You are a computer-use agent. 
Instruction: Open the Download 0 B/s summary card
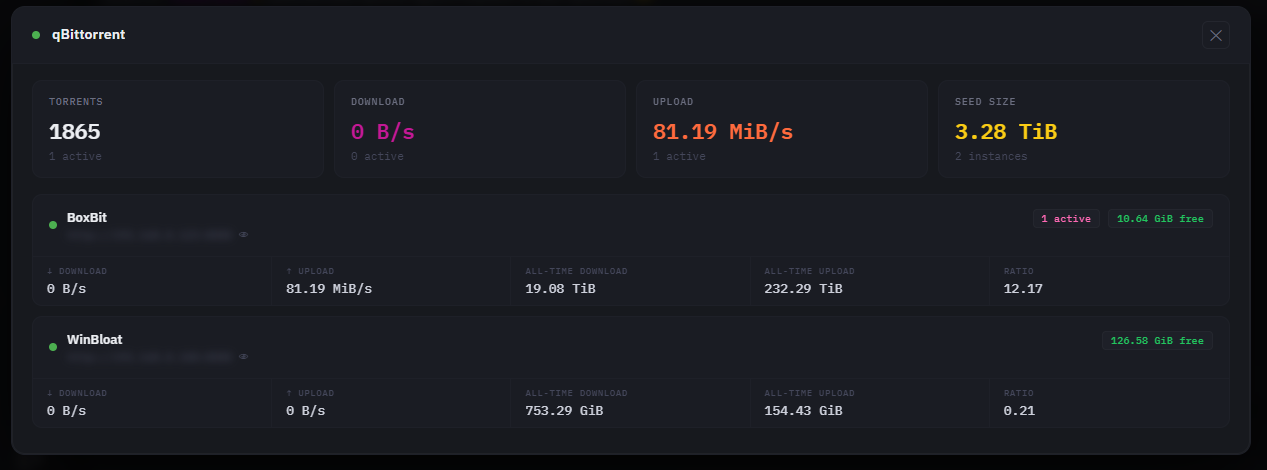click(x=480, y=129)
